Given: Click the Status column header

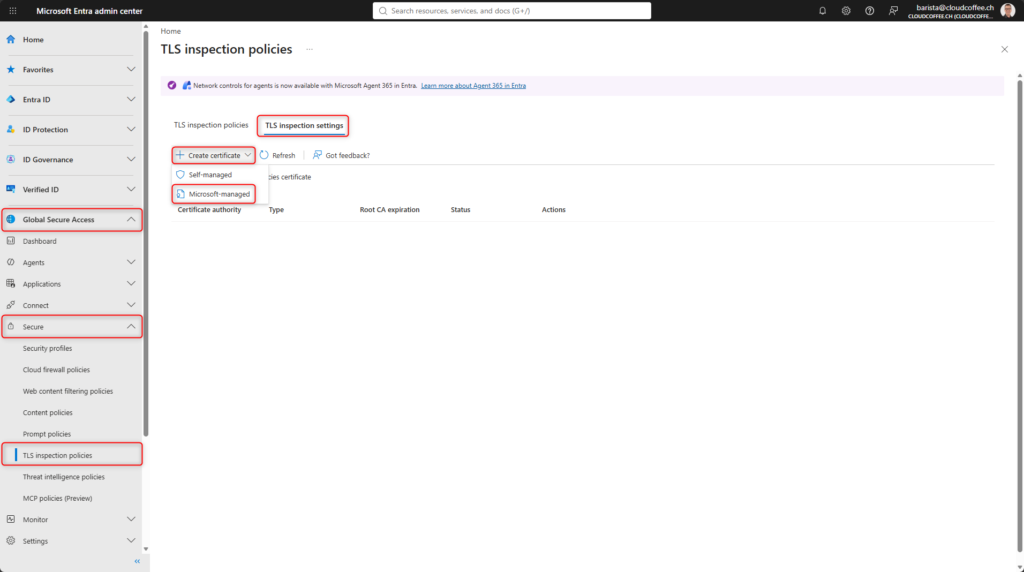Looking at the screenshot, I should (460, 210).
